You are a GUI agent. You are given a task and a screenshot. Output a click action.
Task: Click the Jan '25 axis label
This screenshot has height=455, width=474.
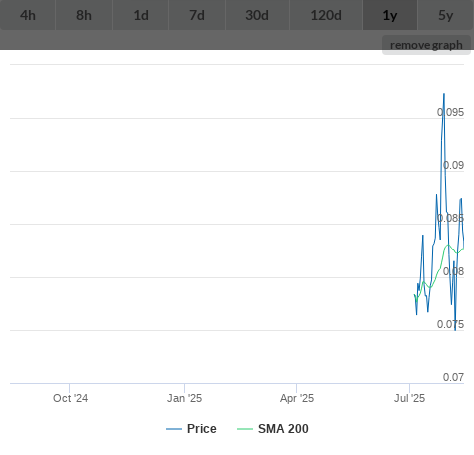pyautogui.click(x=184, y=398)
